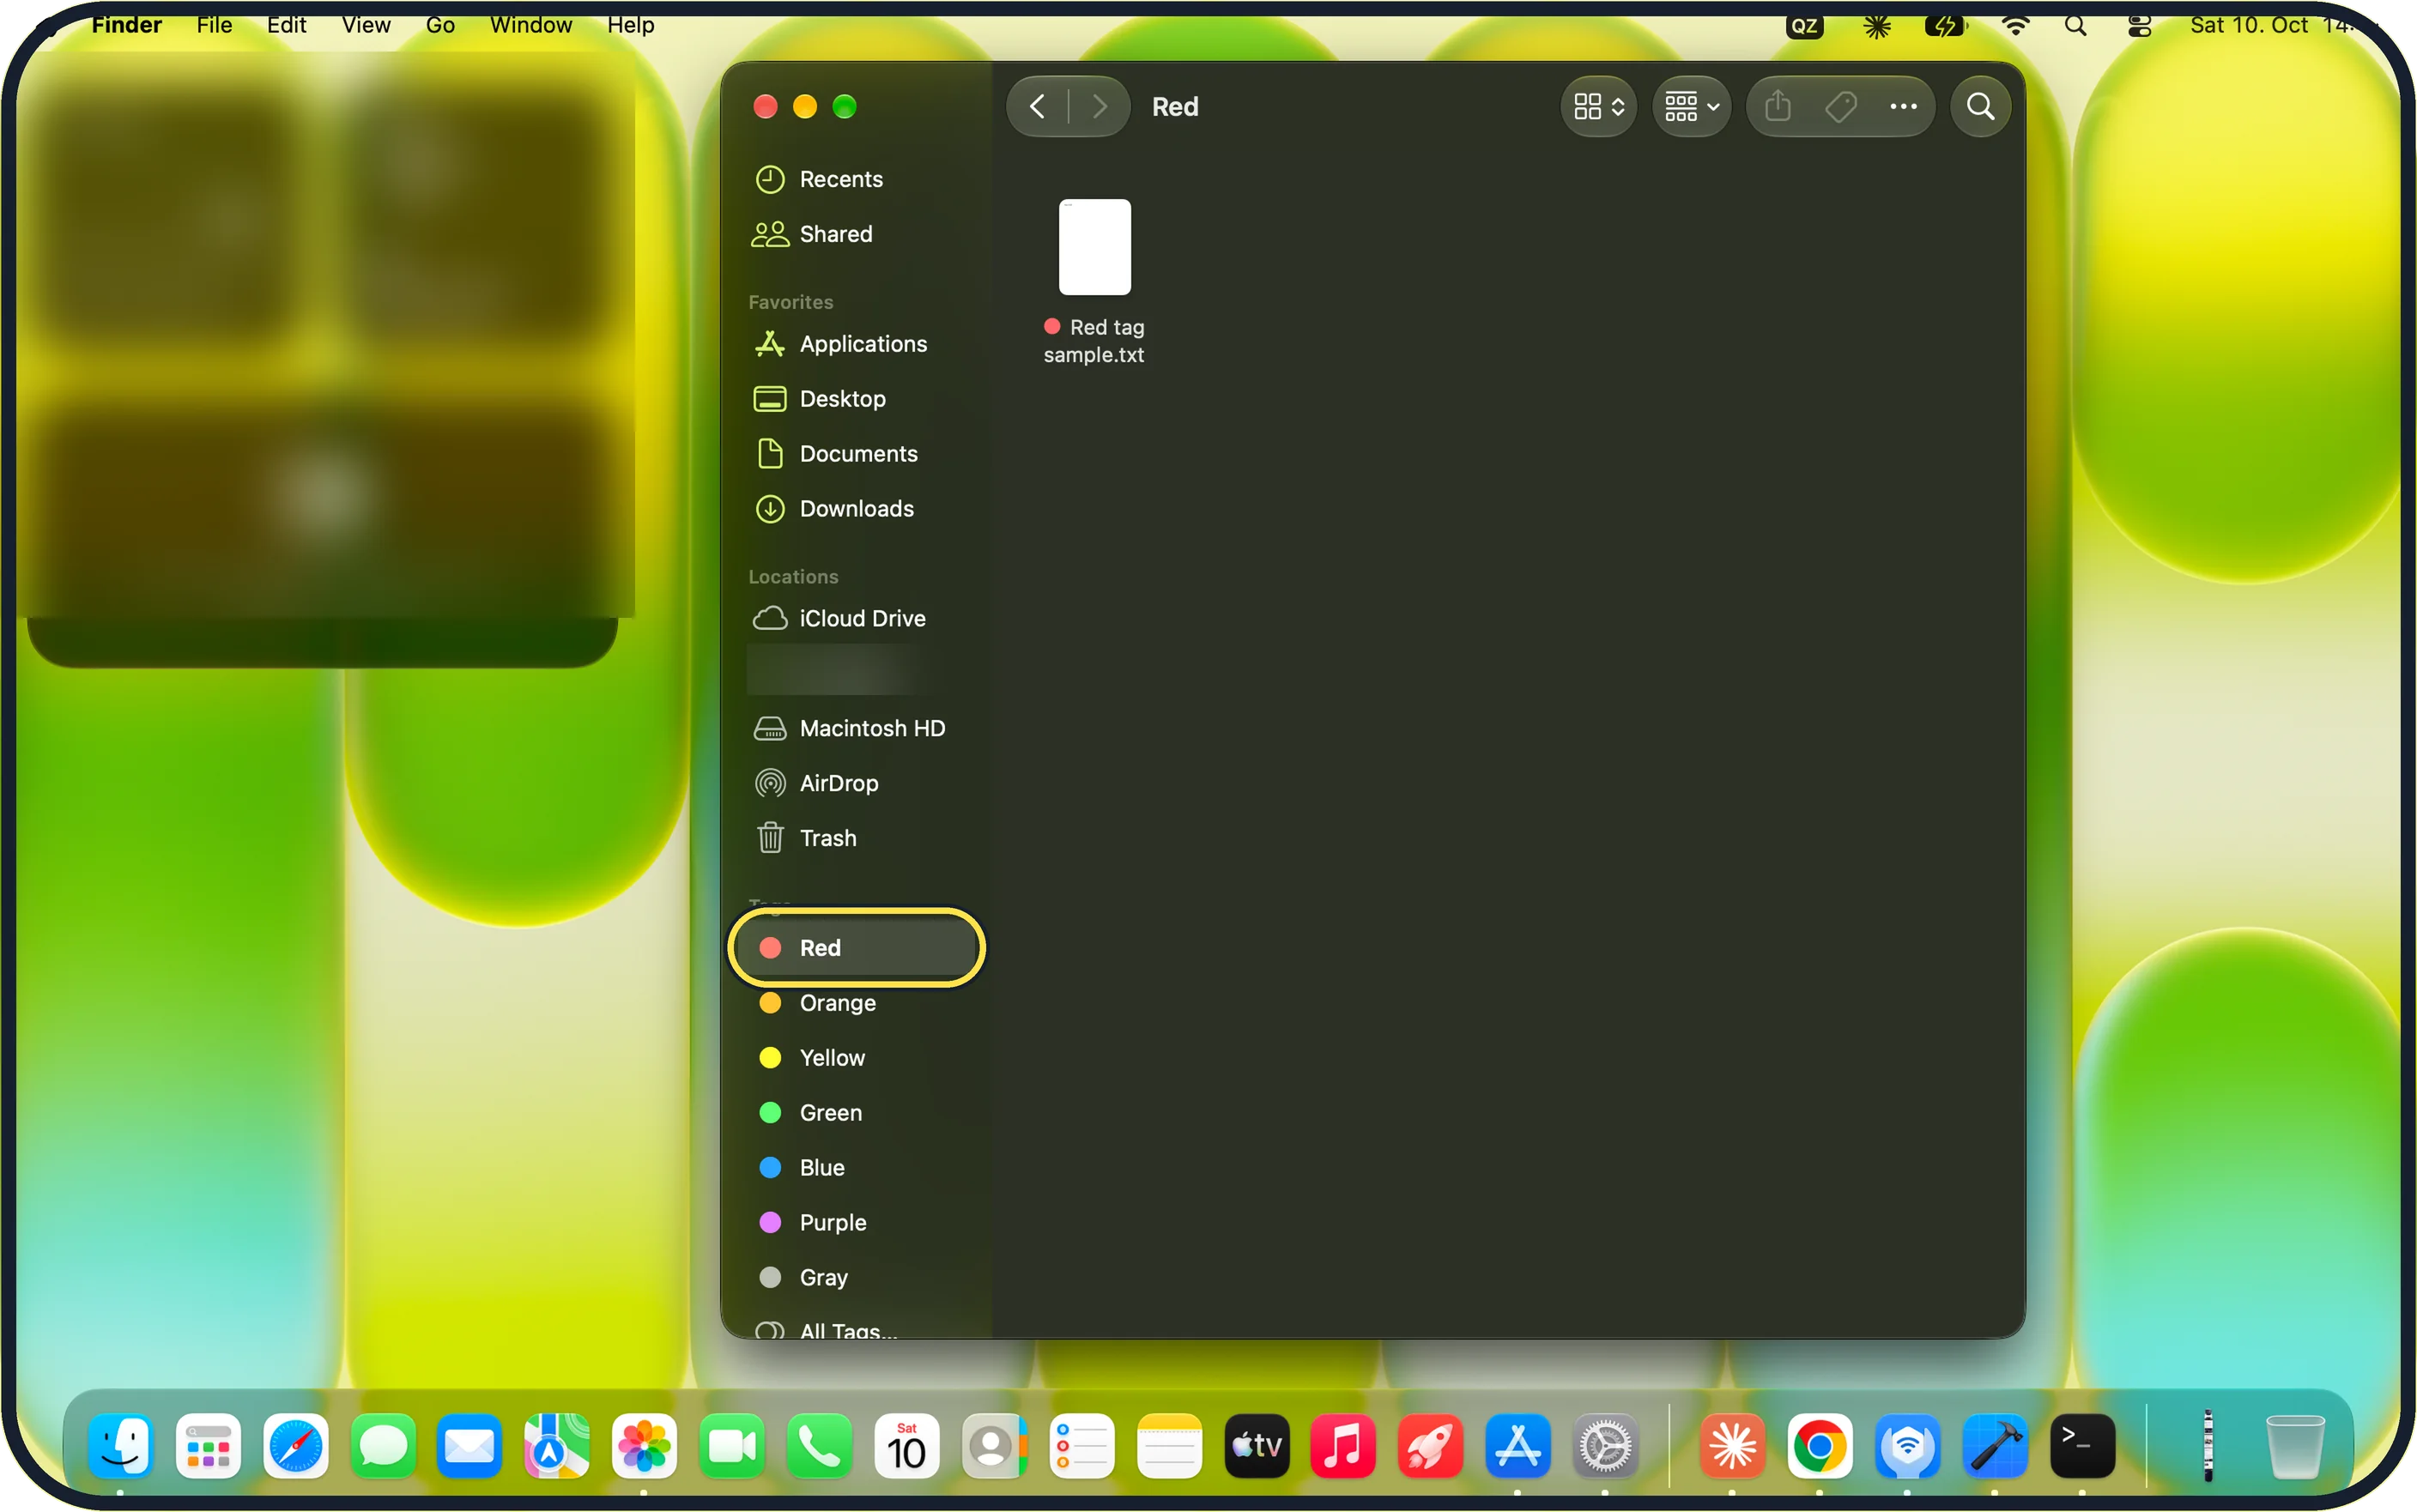Click the Share toolbar icon
Screen dimensions: 2417x1512
click(1777, 107)
